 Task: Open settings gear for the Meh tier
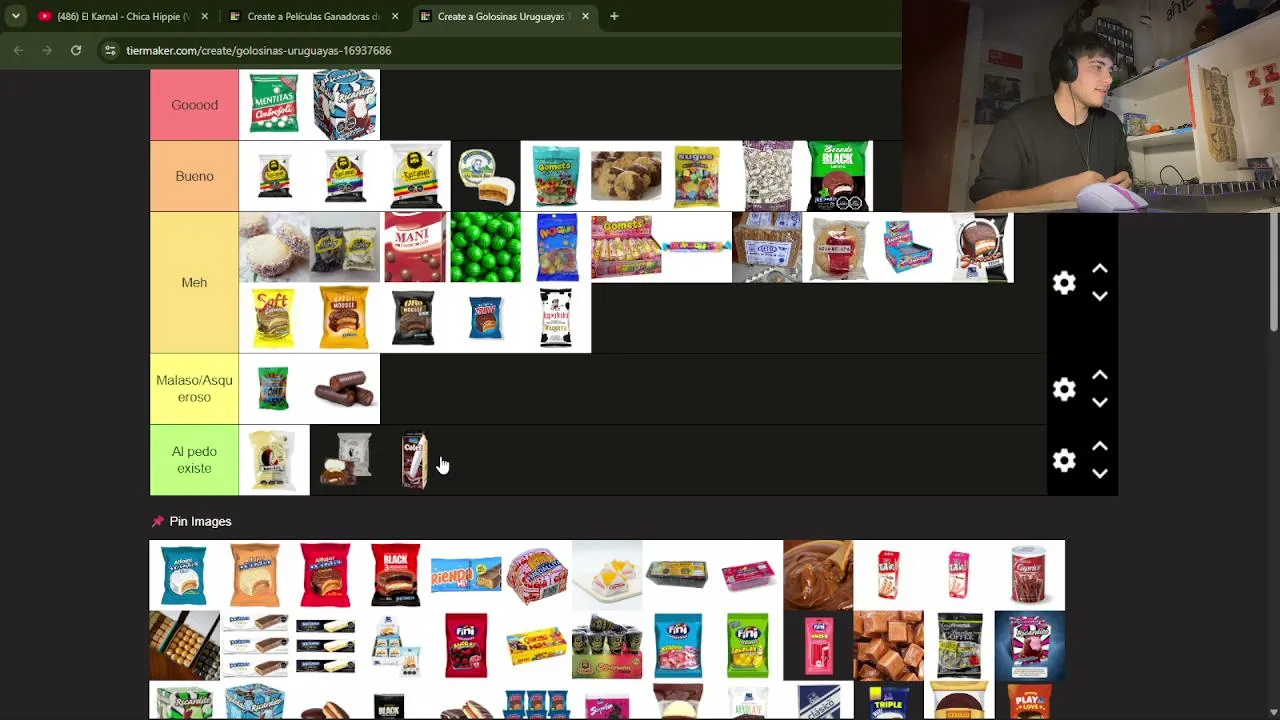point(1064,283)
